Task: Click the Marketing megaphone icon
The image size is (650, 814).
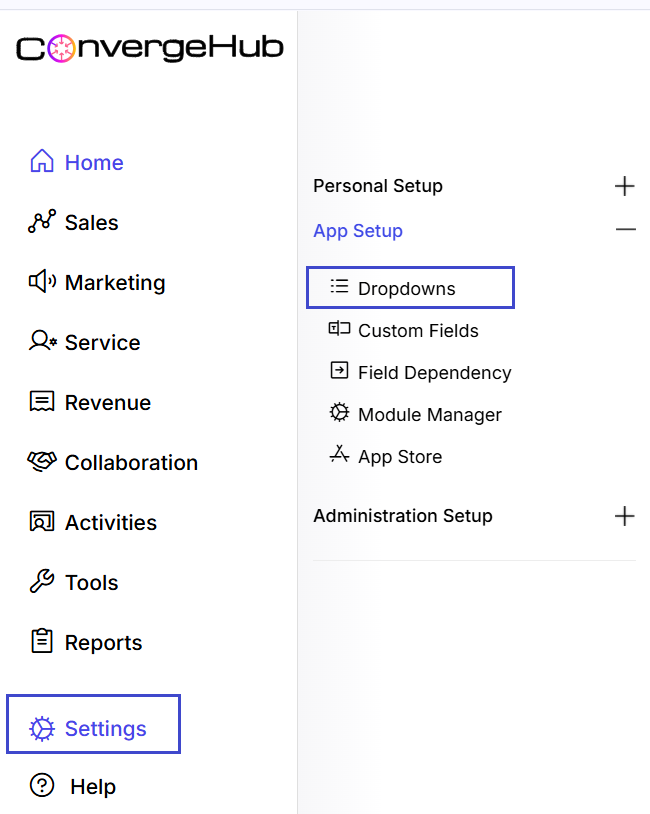Action: (42, 282)
